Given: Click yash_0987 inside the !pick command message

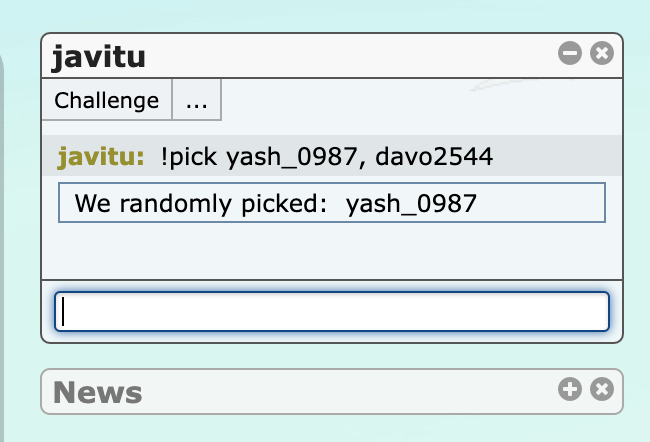Looking at the screenshot, I should tap(292, 157).
